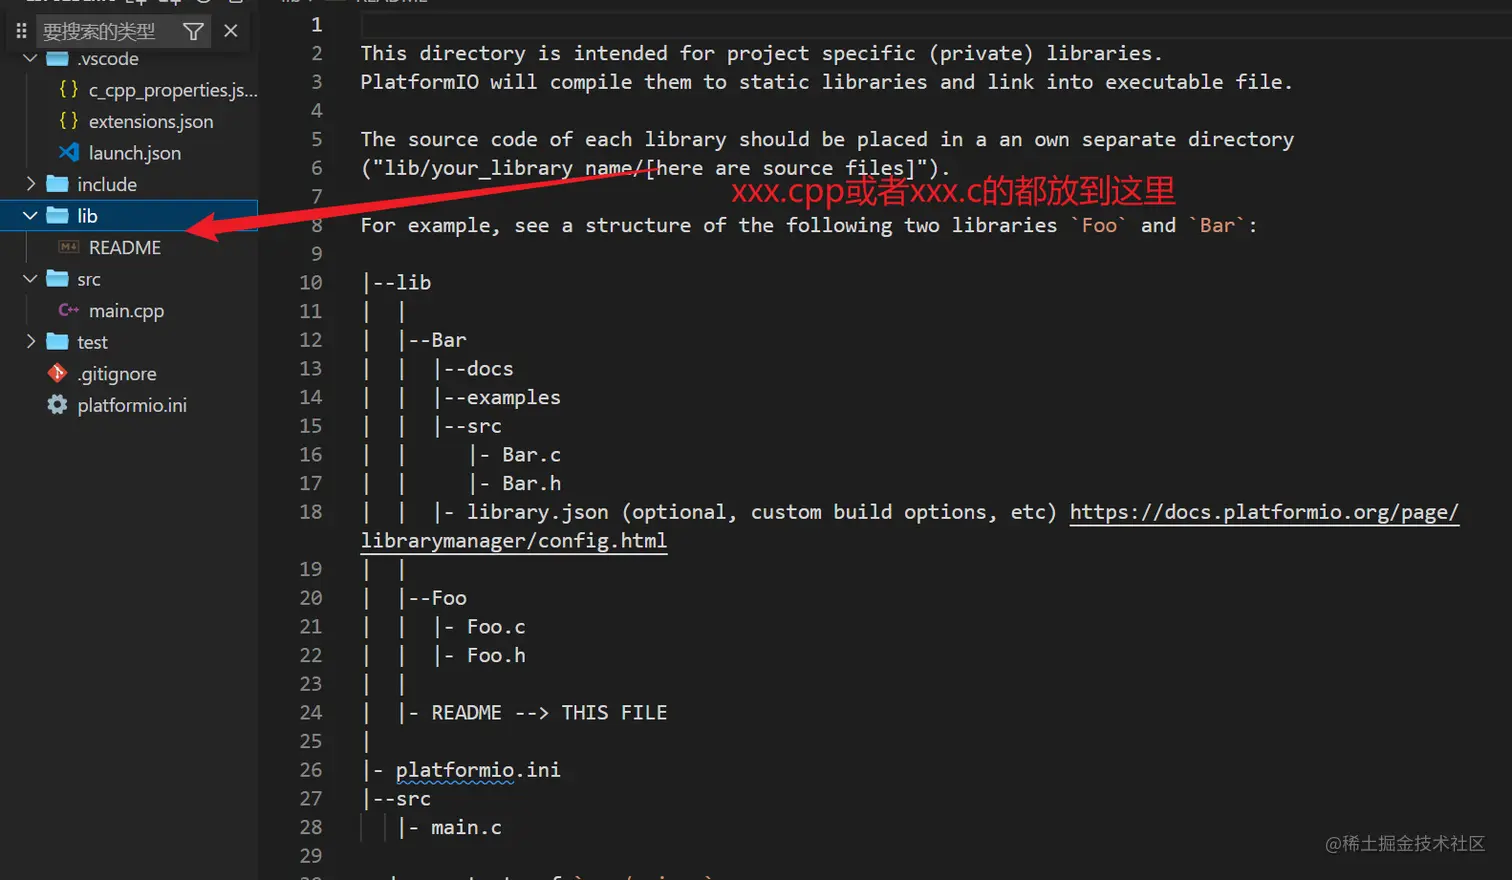Click the git icon of .gitignore
Viewport: 1512px width, 880px height.
pos(57,373)
